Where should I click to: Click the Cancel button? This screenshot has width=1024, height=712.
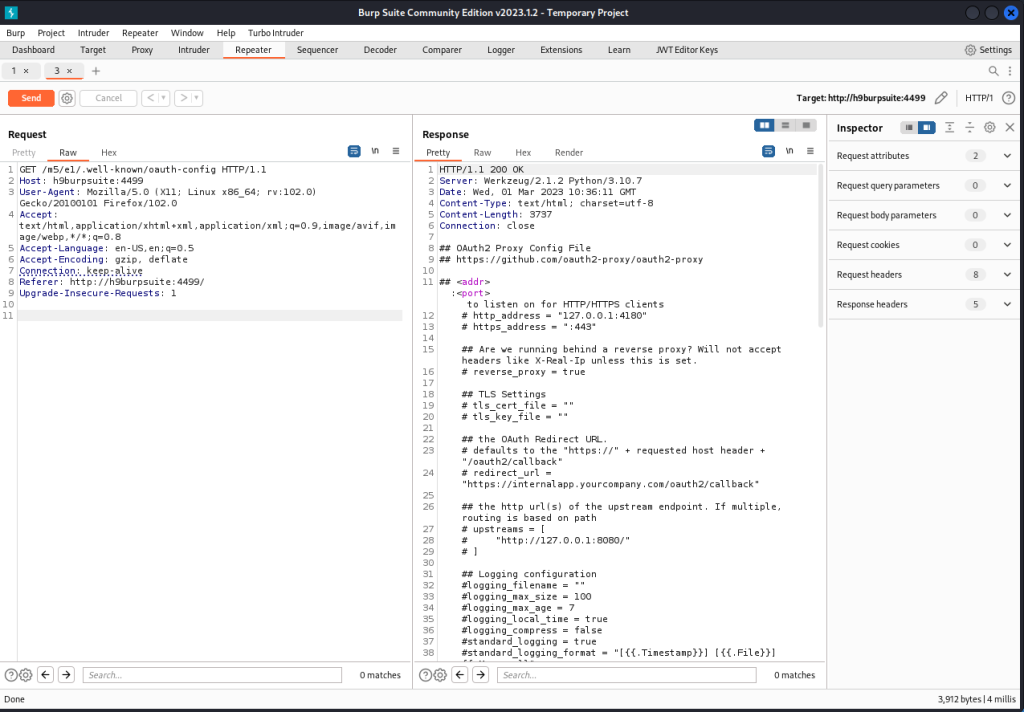pyautogui.click(x=108, y=98)
